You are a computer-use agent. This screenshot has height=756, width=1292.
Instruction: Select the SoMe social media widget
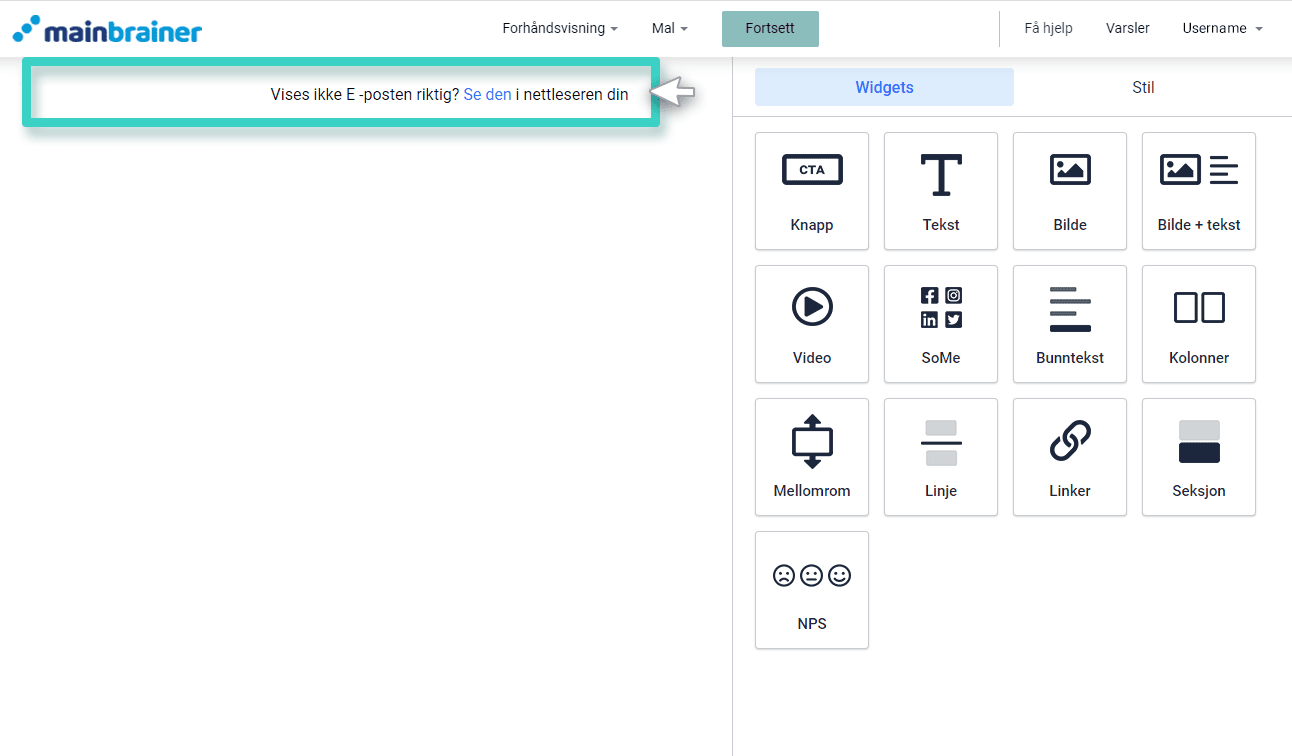point(940,324)
